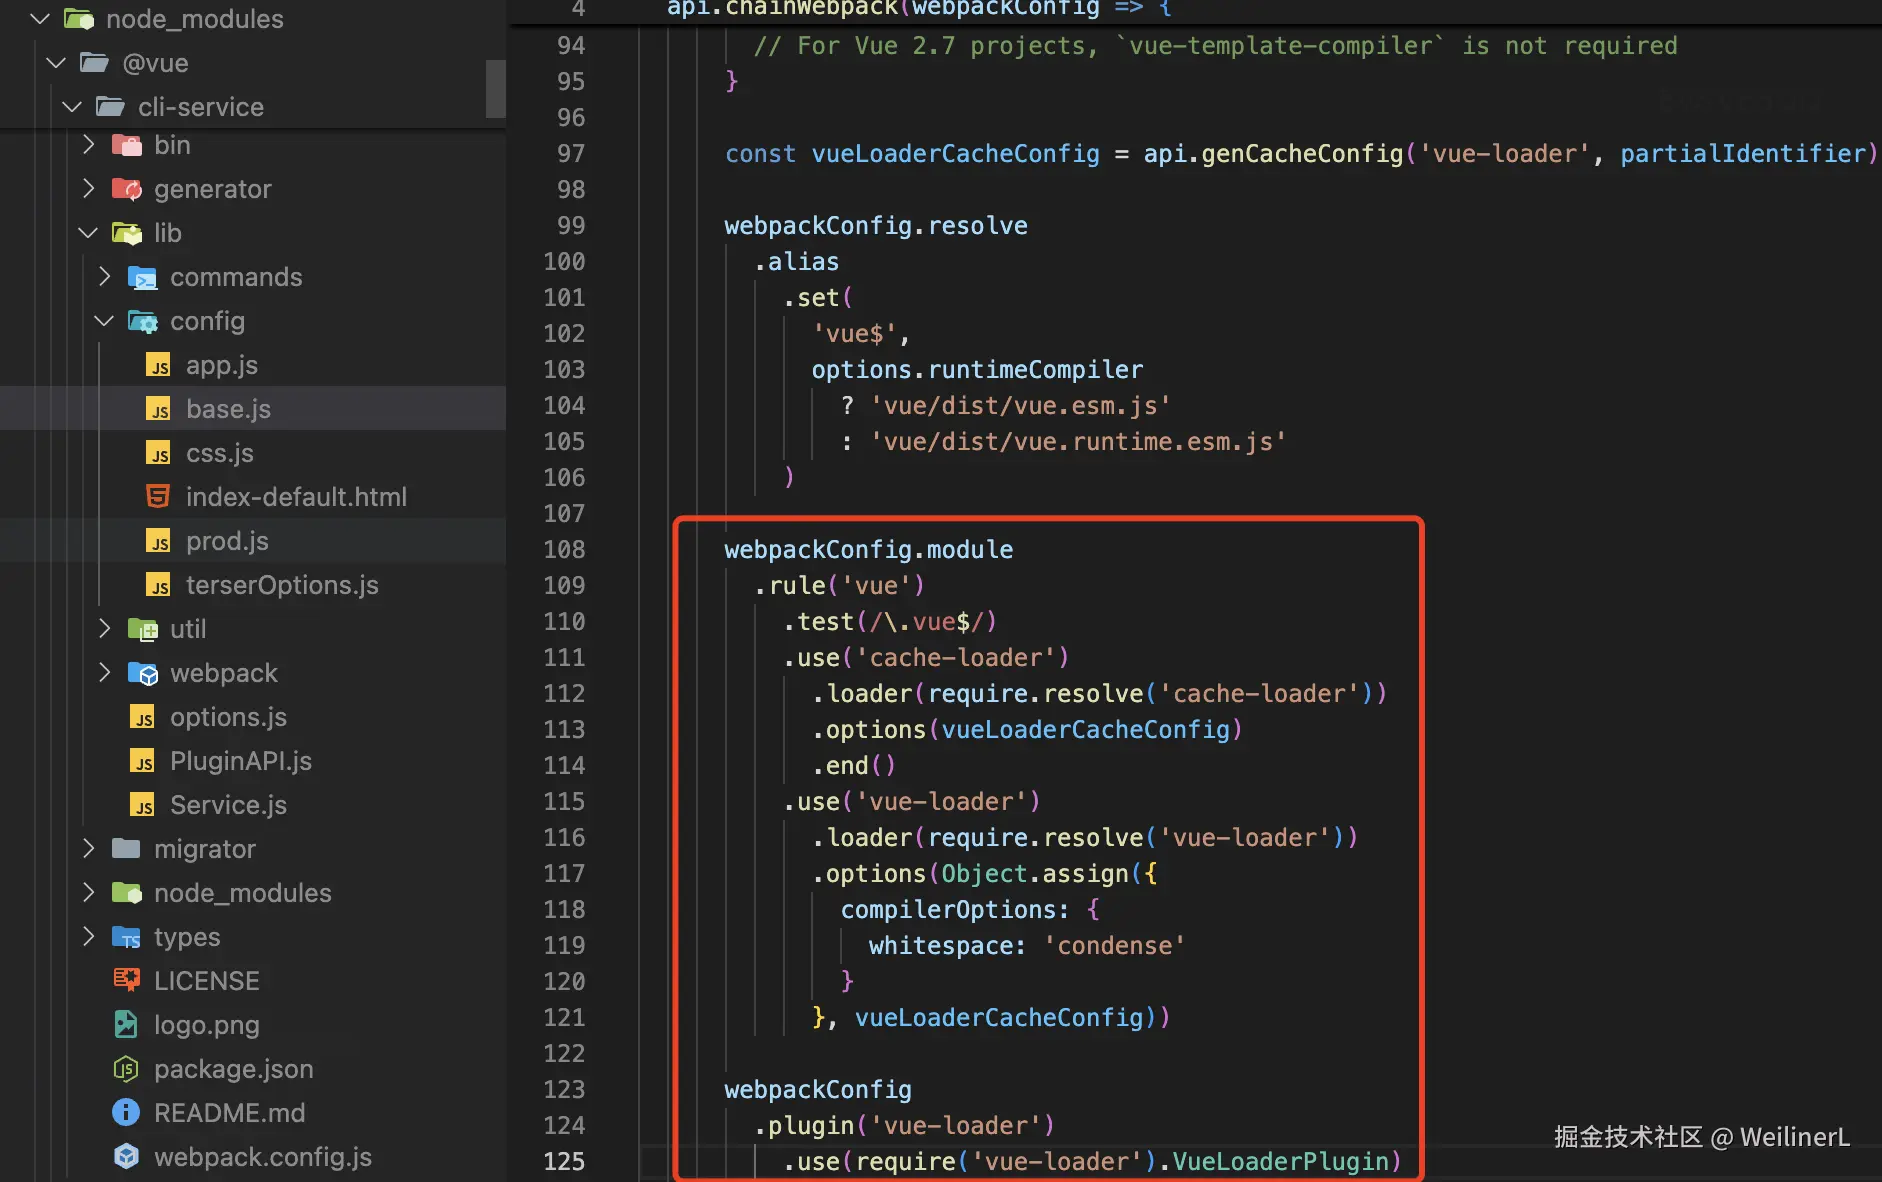Click the util folder icon
The width and height of the screenshot is (1882, 1182).
click(143, 629)
